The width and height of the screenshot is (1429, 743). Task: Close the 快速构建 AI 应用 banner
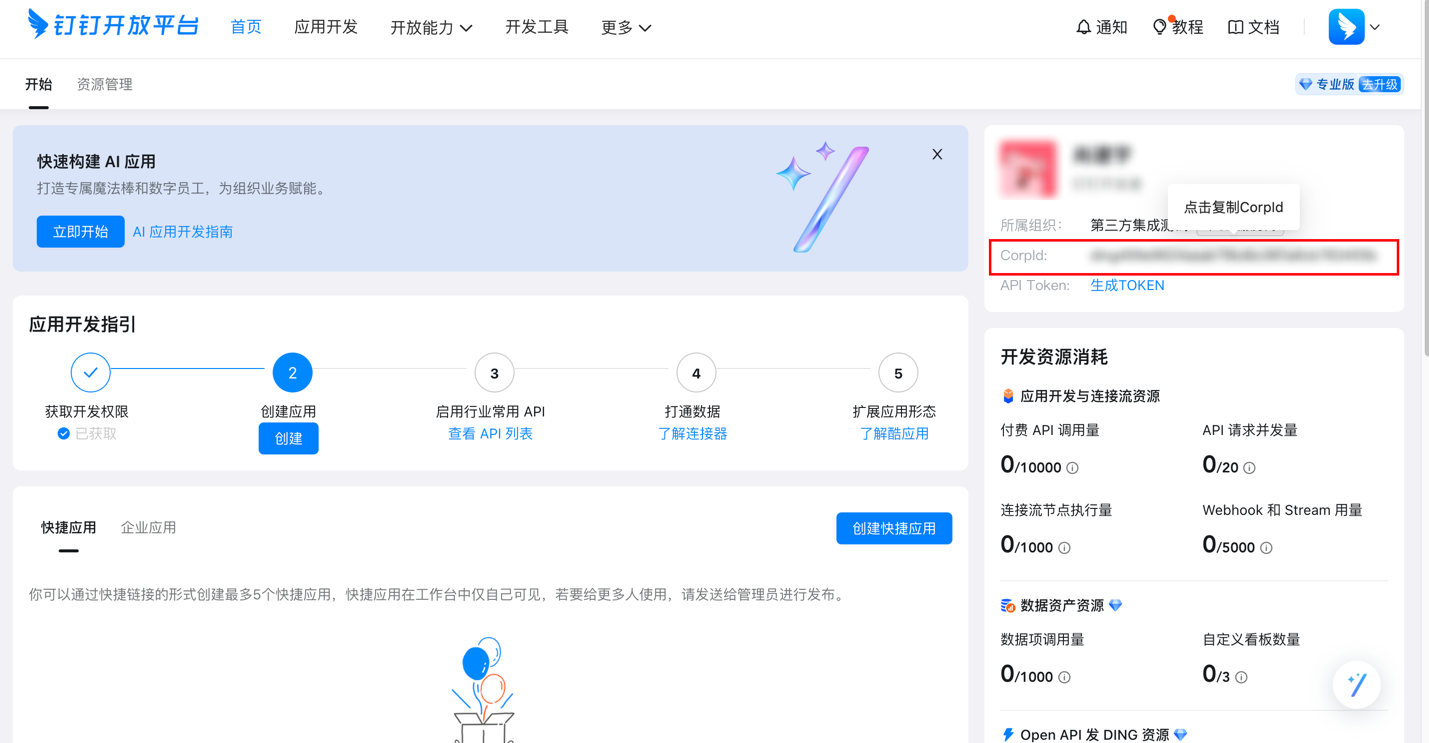point(937,154)
